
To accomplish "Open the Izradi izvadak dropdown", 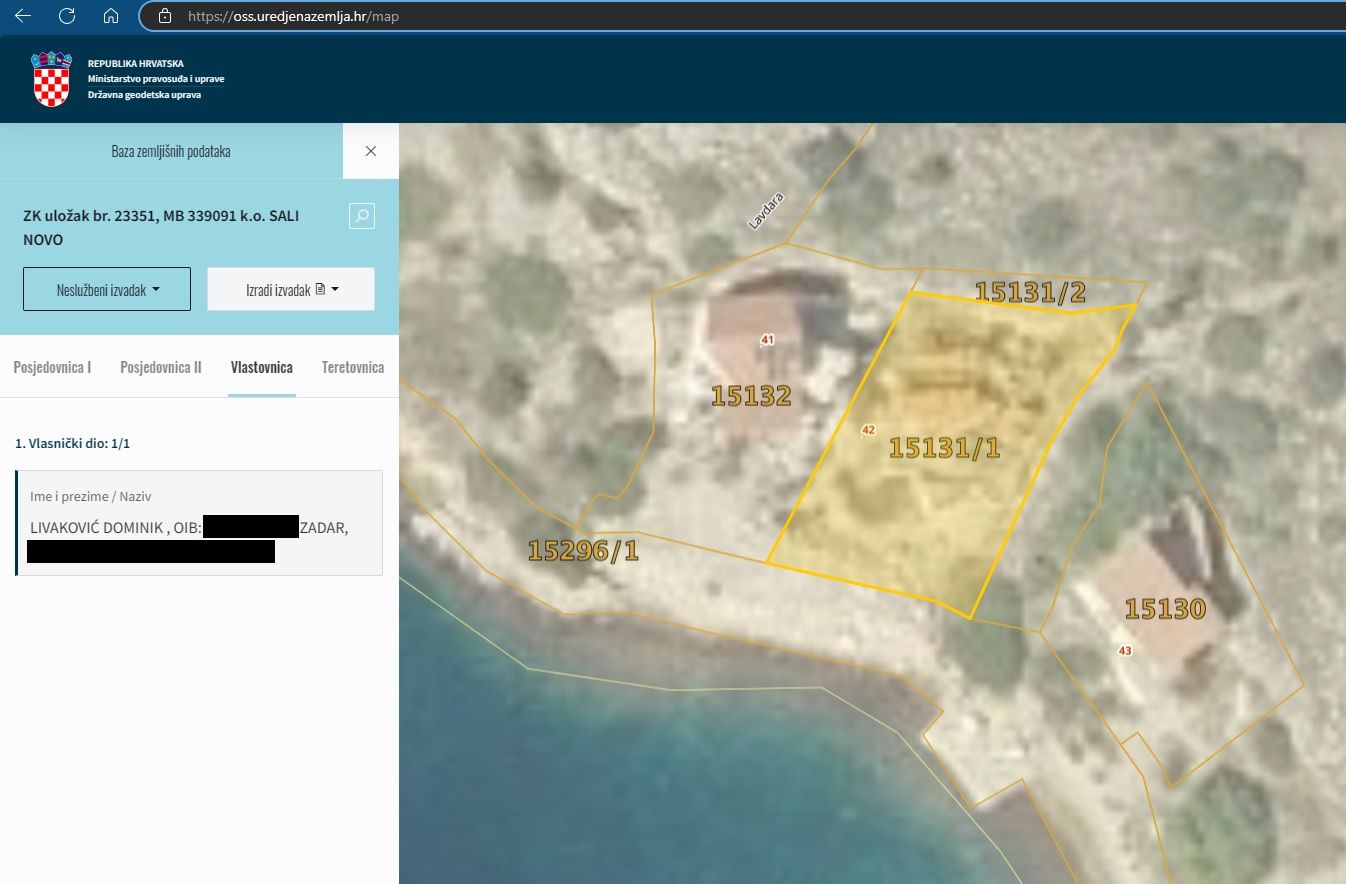I will 291,289.
